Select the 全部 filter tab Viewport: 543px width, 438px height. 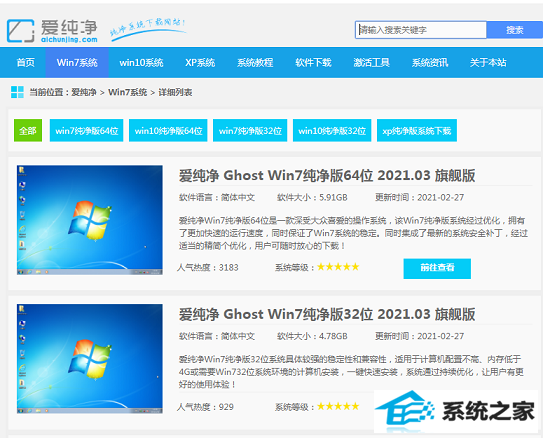tap(28, 131)
